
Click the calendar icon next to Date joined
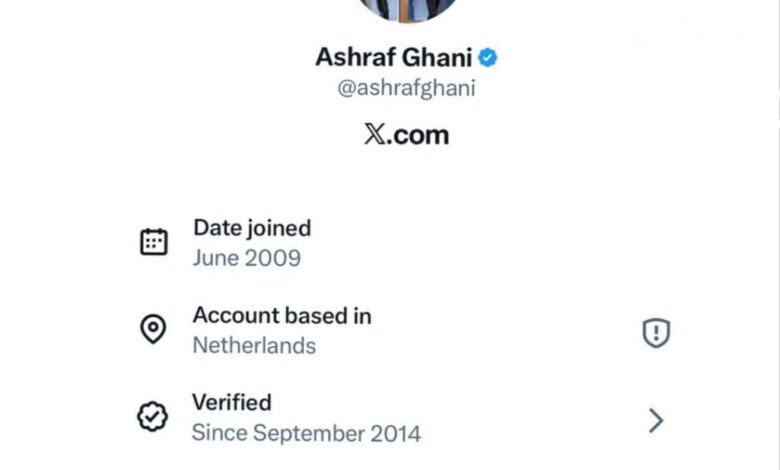pyautogui.click(x=153, y=242)
